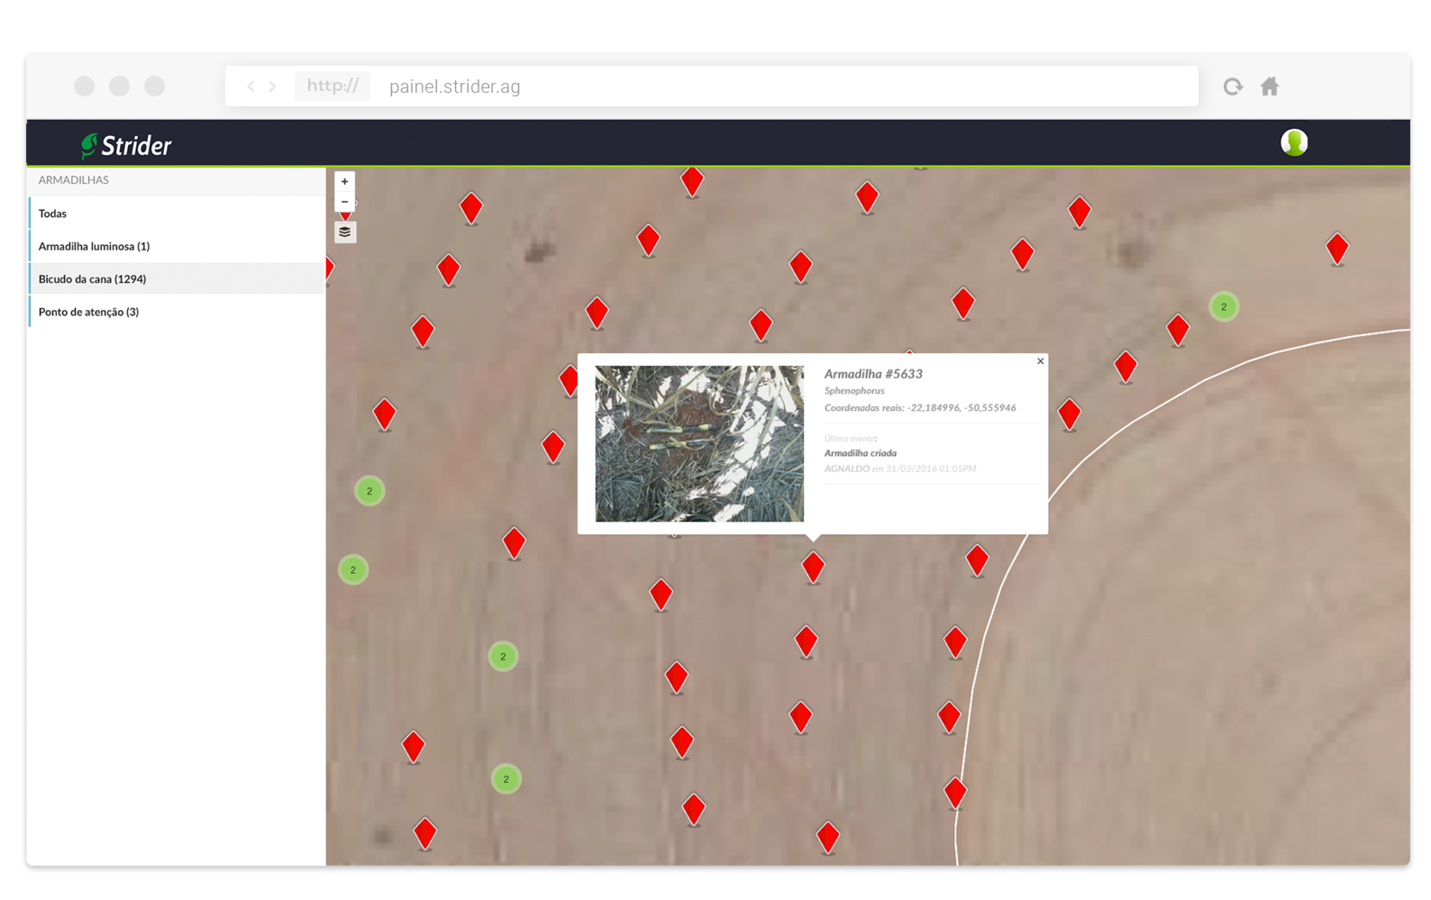This screenshot has width=1431, height=900.
Task: Click the Armadilha #5633 title
Action: [873, 373]
